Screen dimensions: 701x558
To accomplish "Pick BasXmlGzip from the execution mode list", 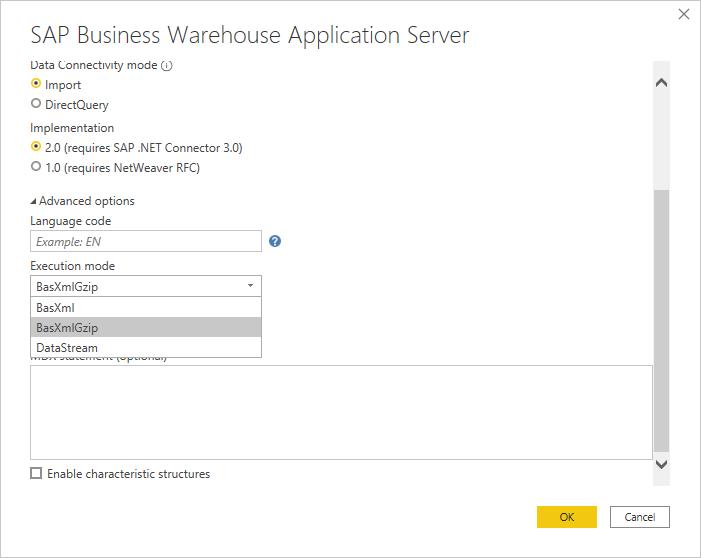I will point(146,327).
